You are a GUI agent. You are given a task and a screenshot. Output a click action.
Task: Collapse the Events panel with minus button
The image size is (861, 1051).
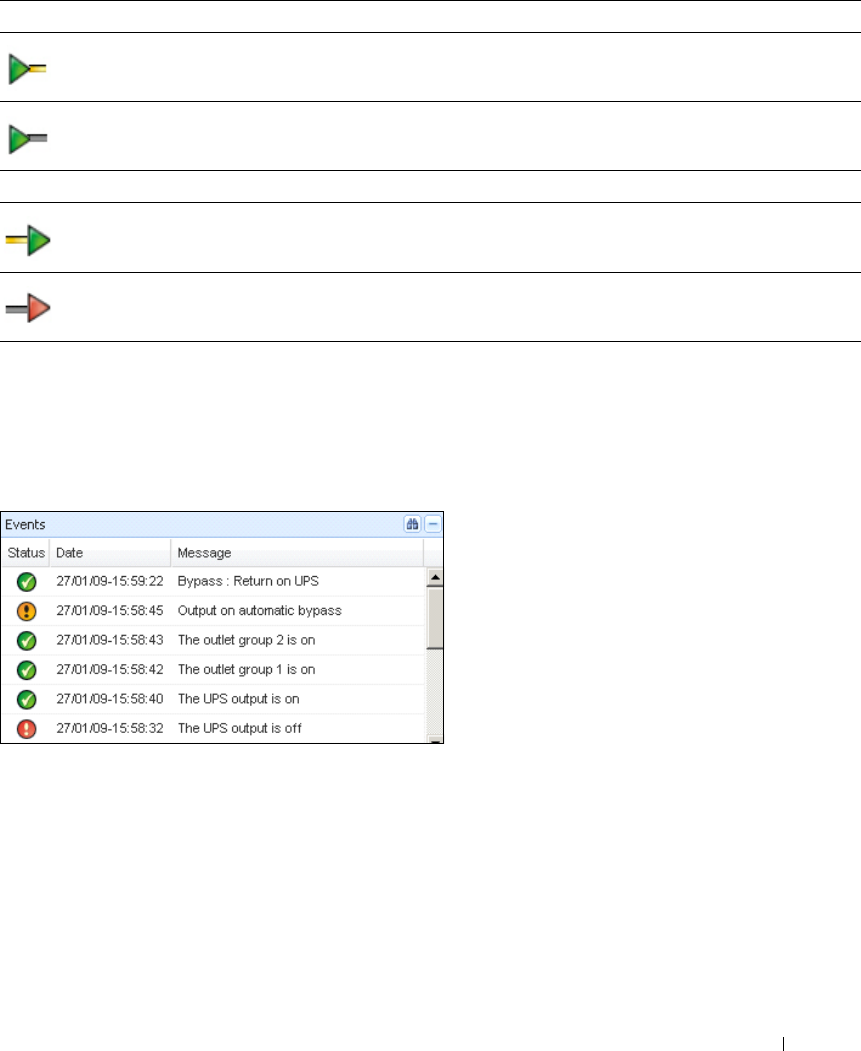434,524
